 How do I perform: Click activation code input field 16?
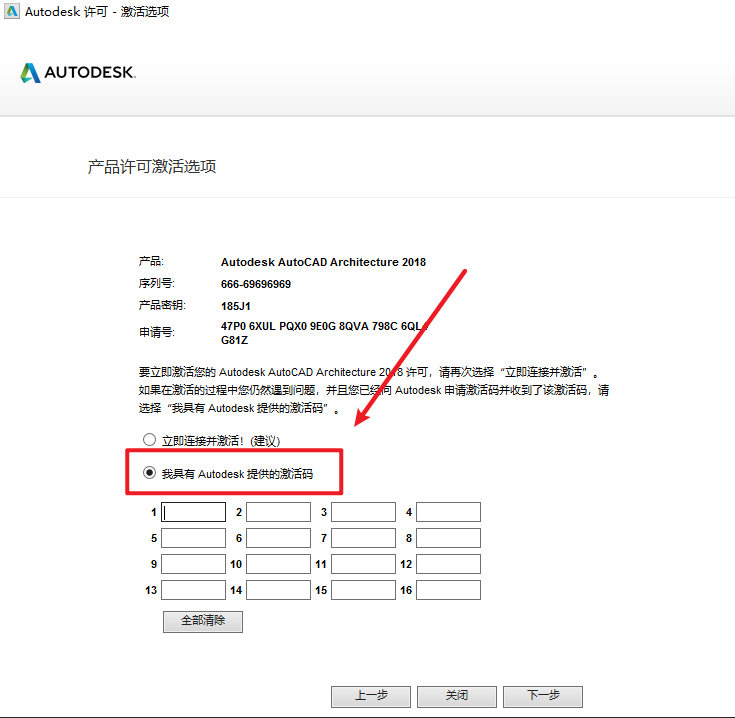tap(448, 590)
